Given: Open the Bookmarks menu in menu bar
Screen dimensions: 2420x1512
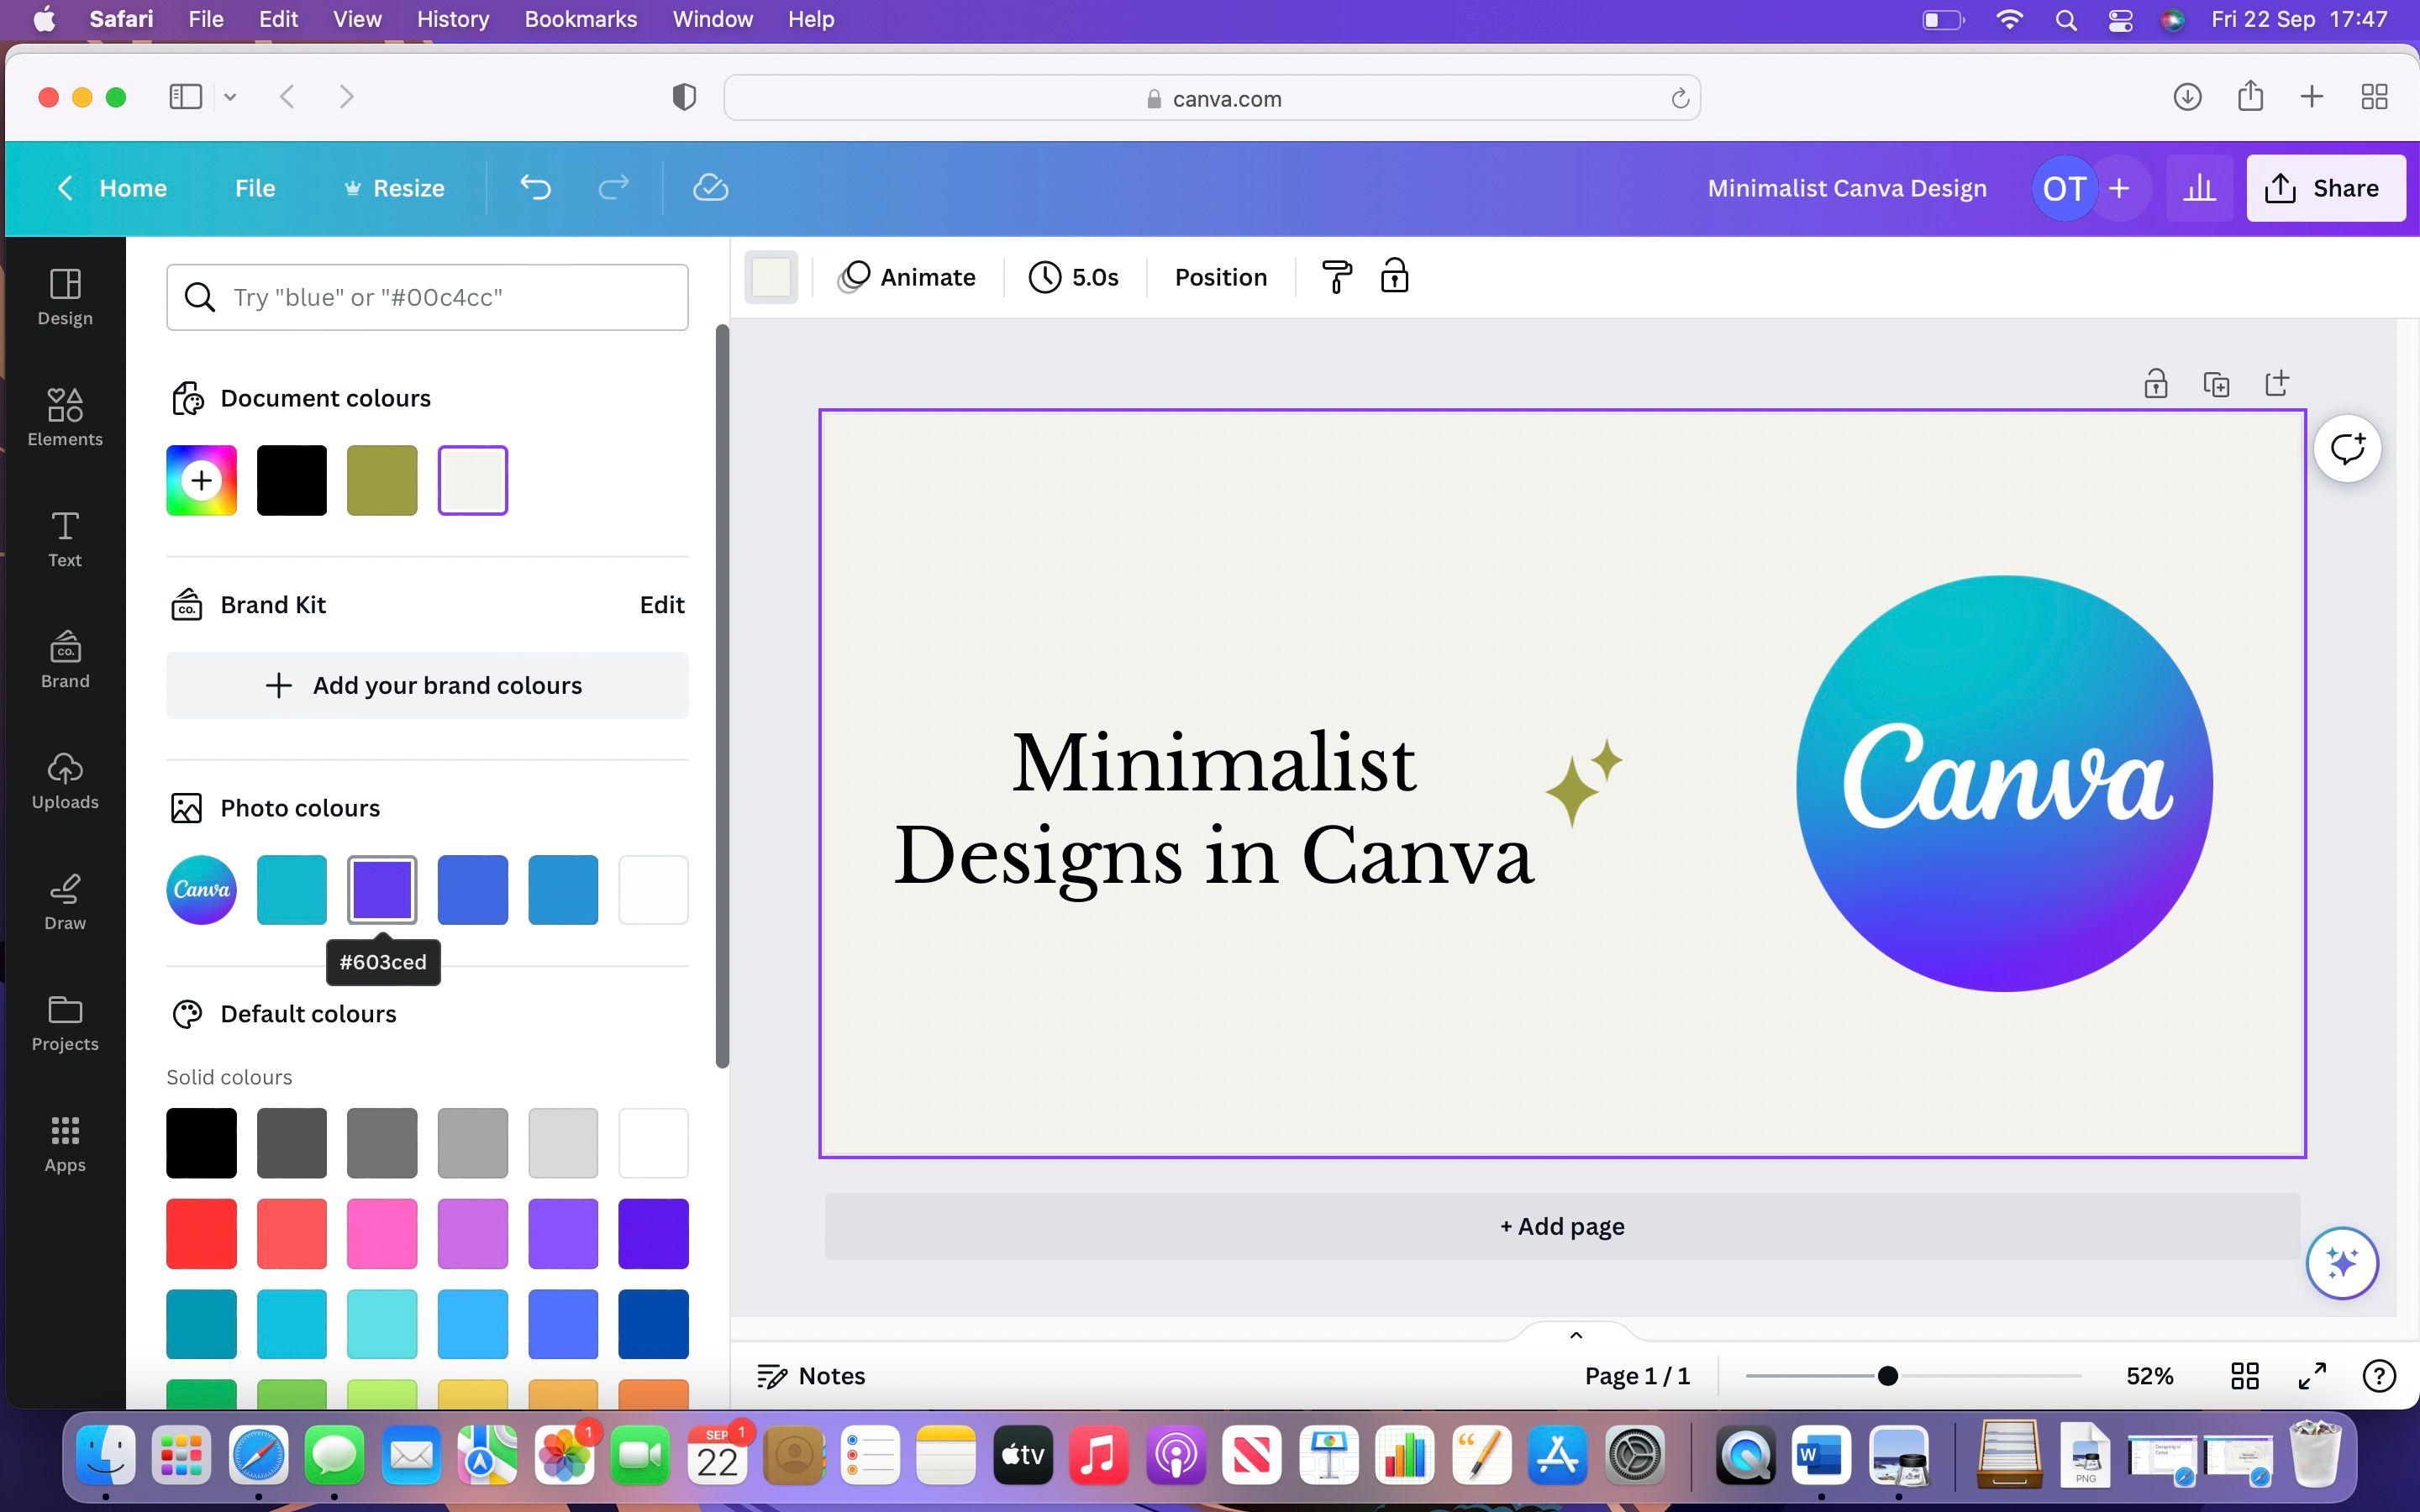Looking at the screenshot, I should coord(581,19).
